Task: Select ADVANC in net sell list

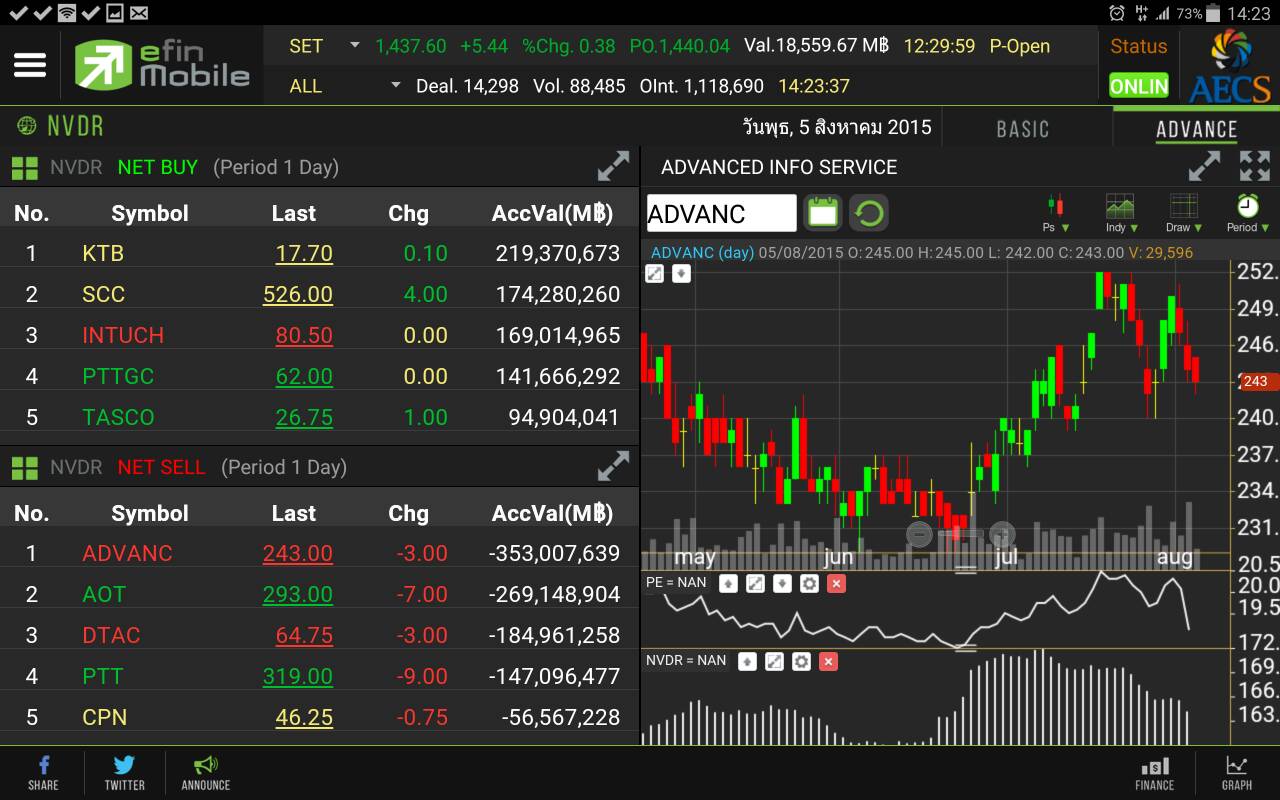Action: tap(127, 554)
